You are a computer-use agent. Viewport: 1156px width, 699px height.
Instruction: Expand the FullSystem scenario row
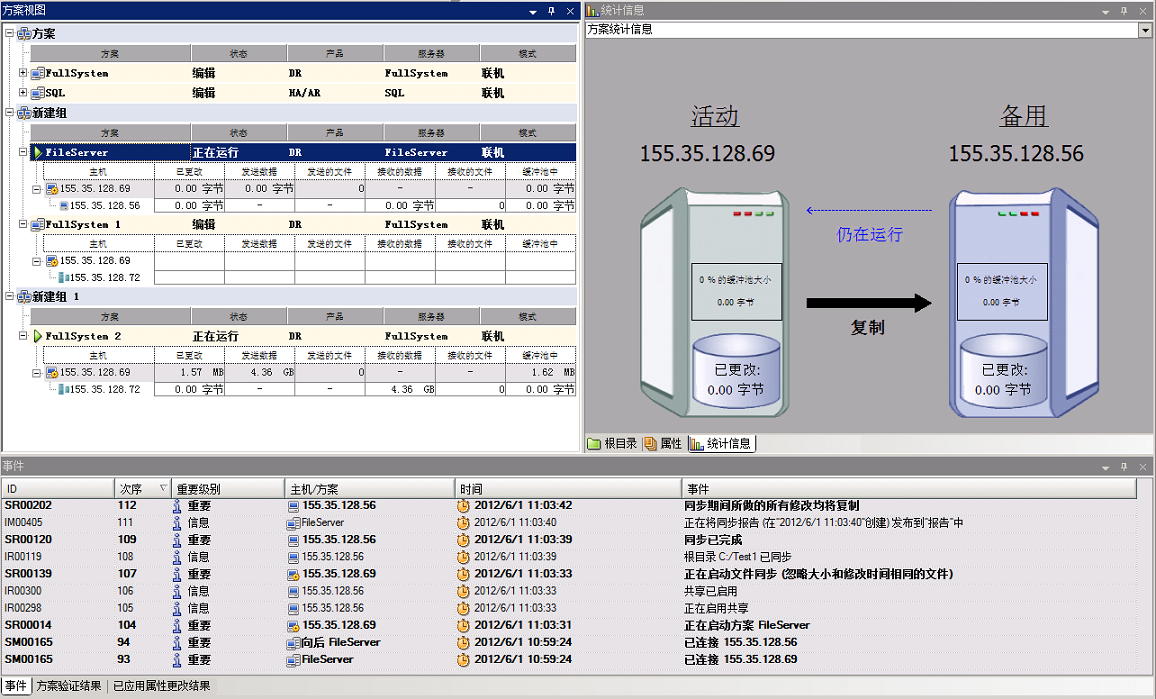pos(24,73)
